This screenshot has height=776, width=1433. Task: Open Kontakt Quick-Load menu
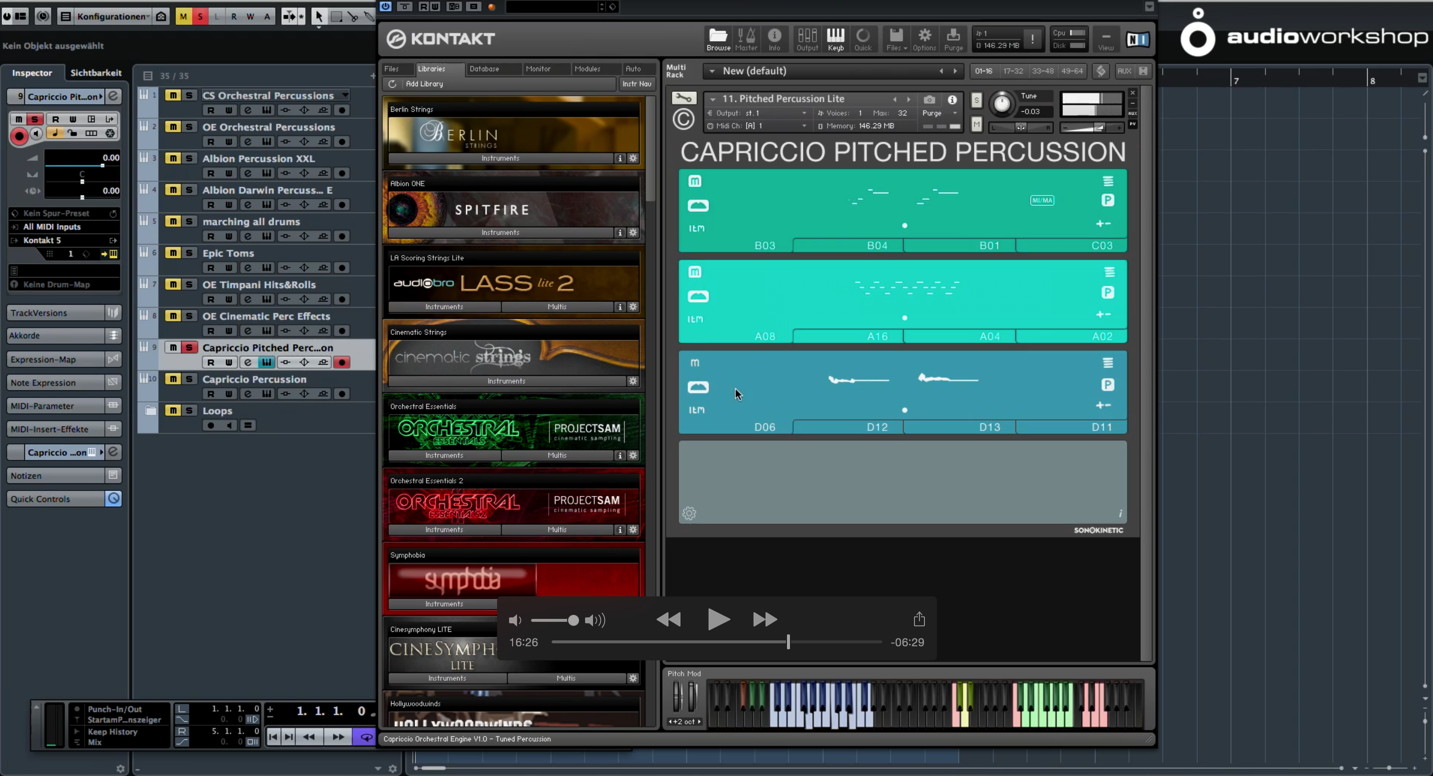[x=862, y=40]
